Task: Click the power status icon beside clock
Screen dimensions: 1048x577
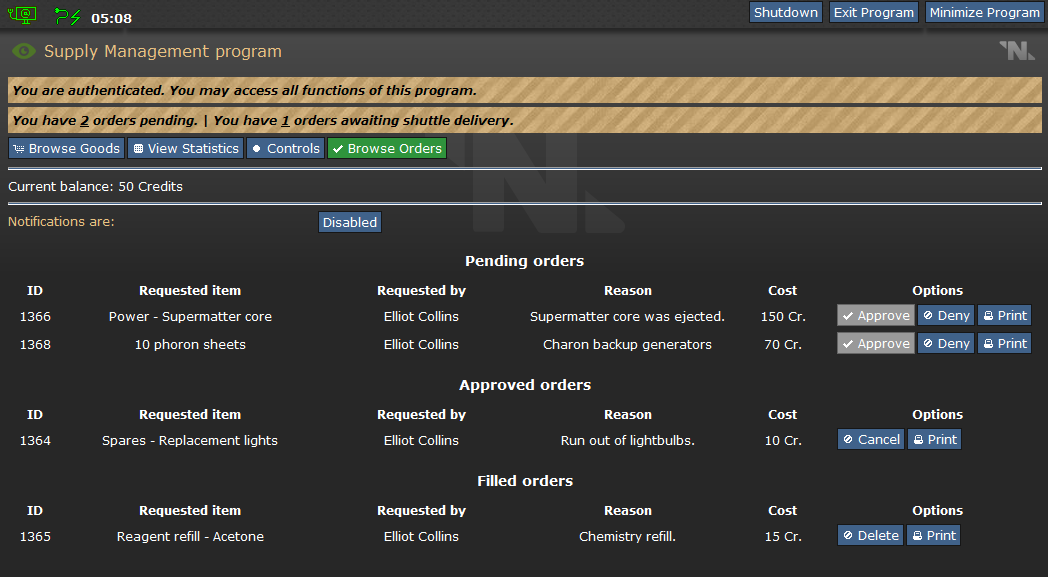Action: (68, 16)
